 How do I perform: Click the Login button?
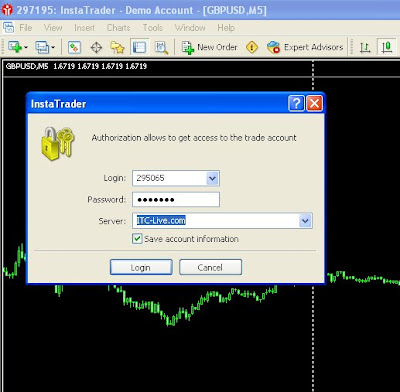pos(141,267)
